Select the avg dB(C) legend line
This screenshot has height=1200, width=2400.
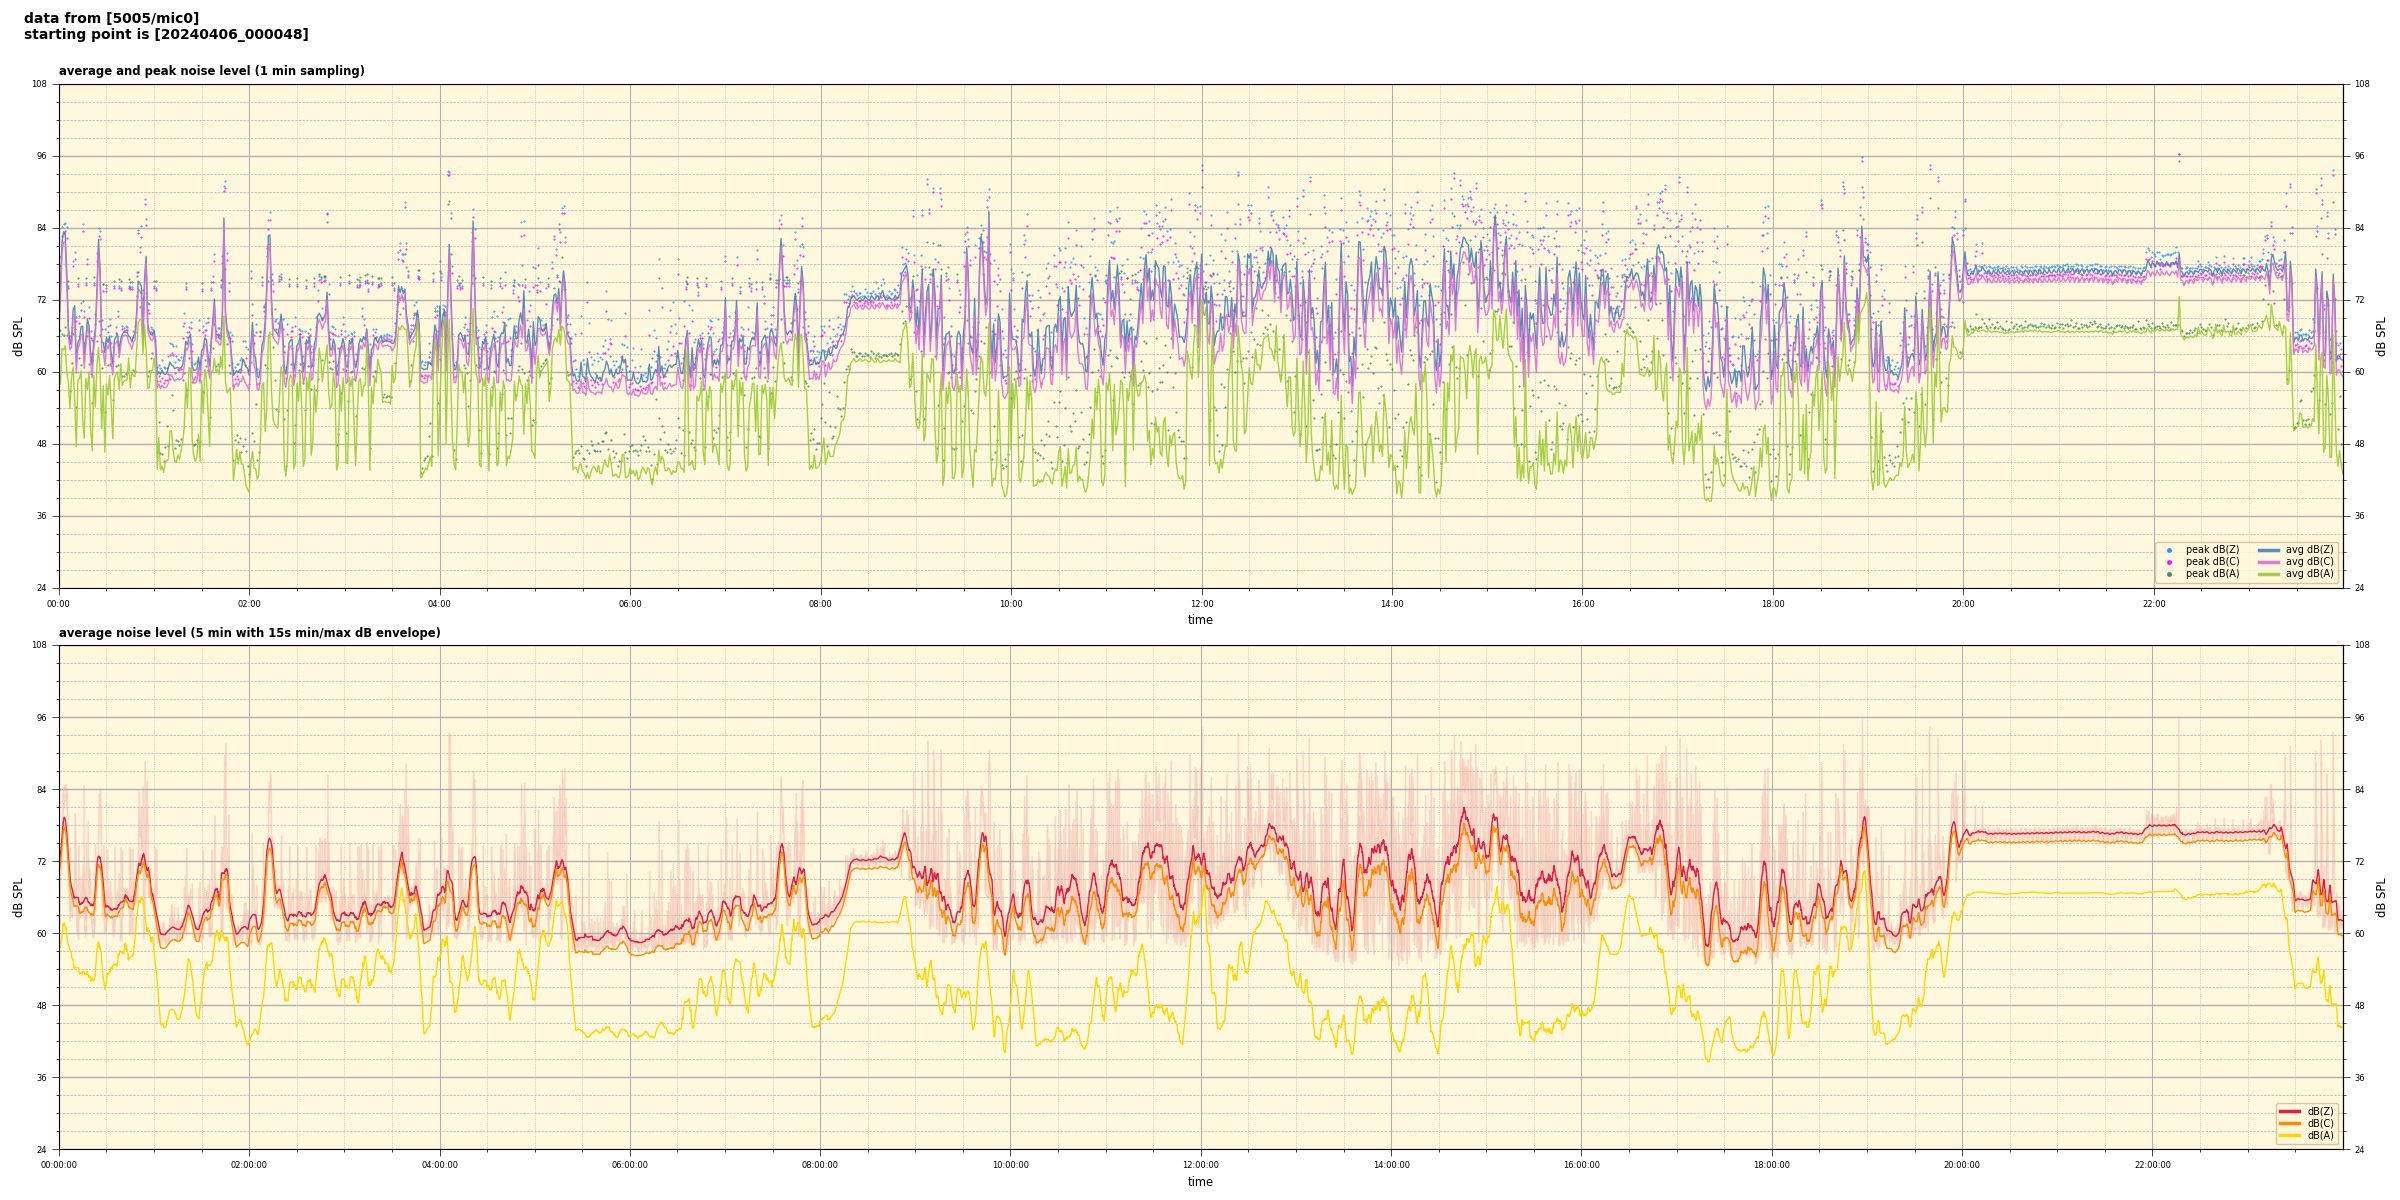(x=2269, y=562)
